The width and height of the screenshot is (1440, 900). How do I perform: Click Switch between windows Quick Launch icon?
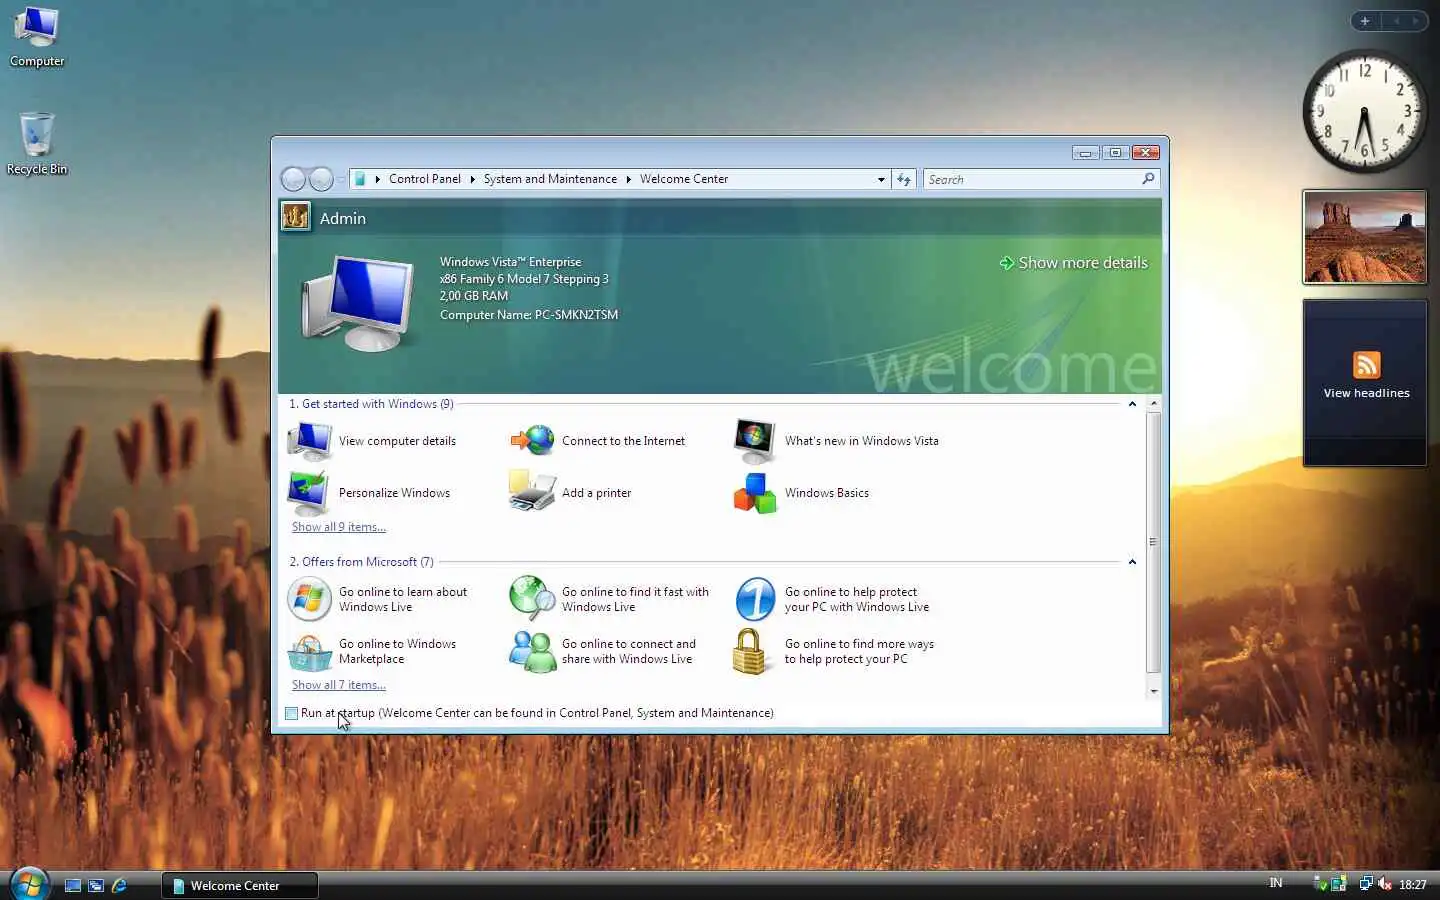tap(96, 886)
